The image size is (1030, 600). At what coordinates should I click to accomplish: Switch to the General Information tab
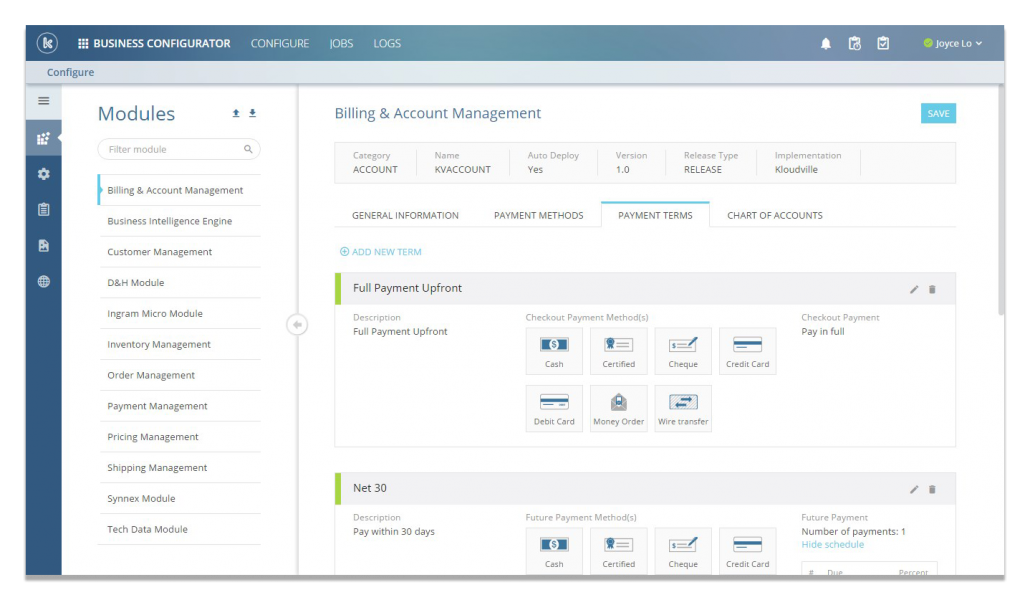click(405, 216)
